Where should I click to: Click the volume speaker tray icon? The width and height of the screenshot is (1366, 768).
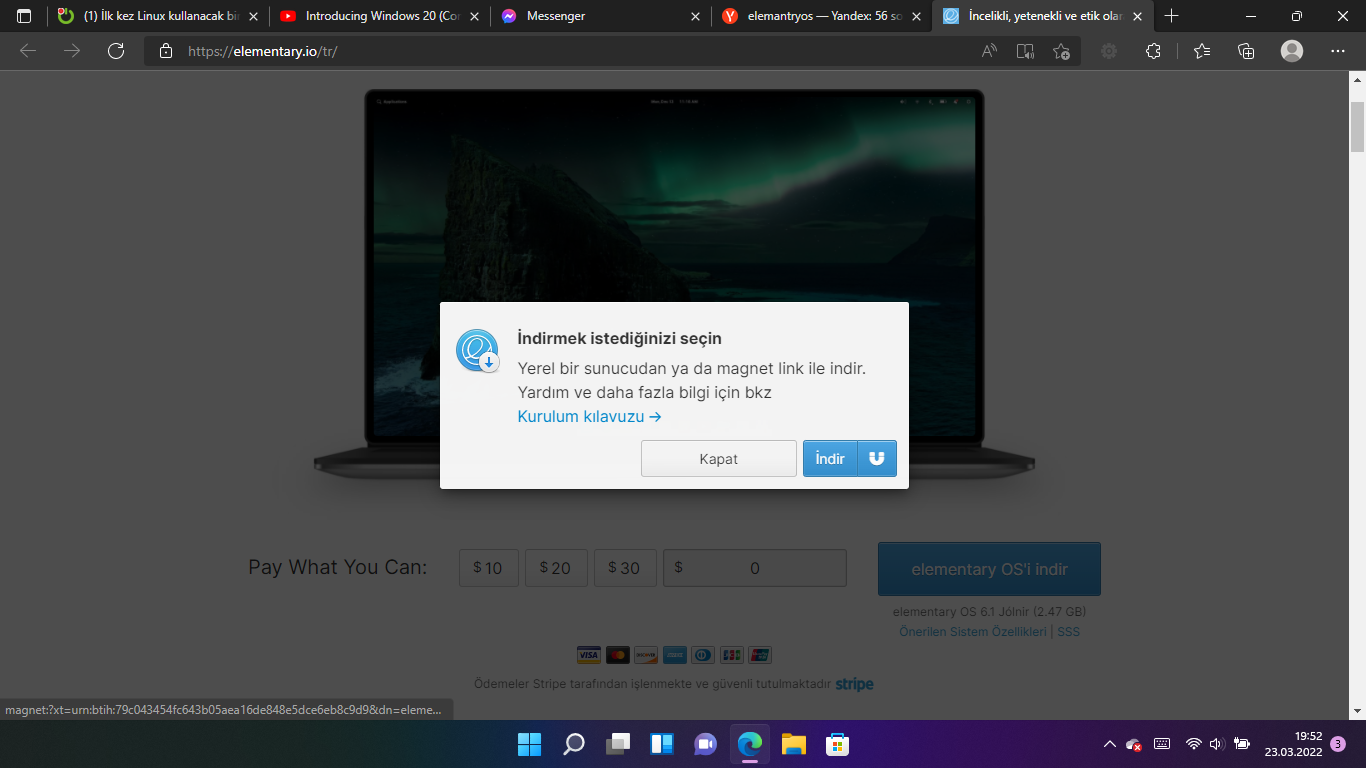(1217, 744)
